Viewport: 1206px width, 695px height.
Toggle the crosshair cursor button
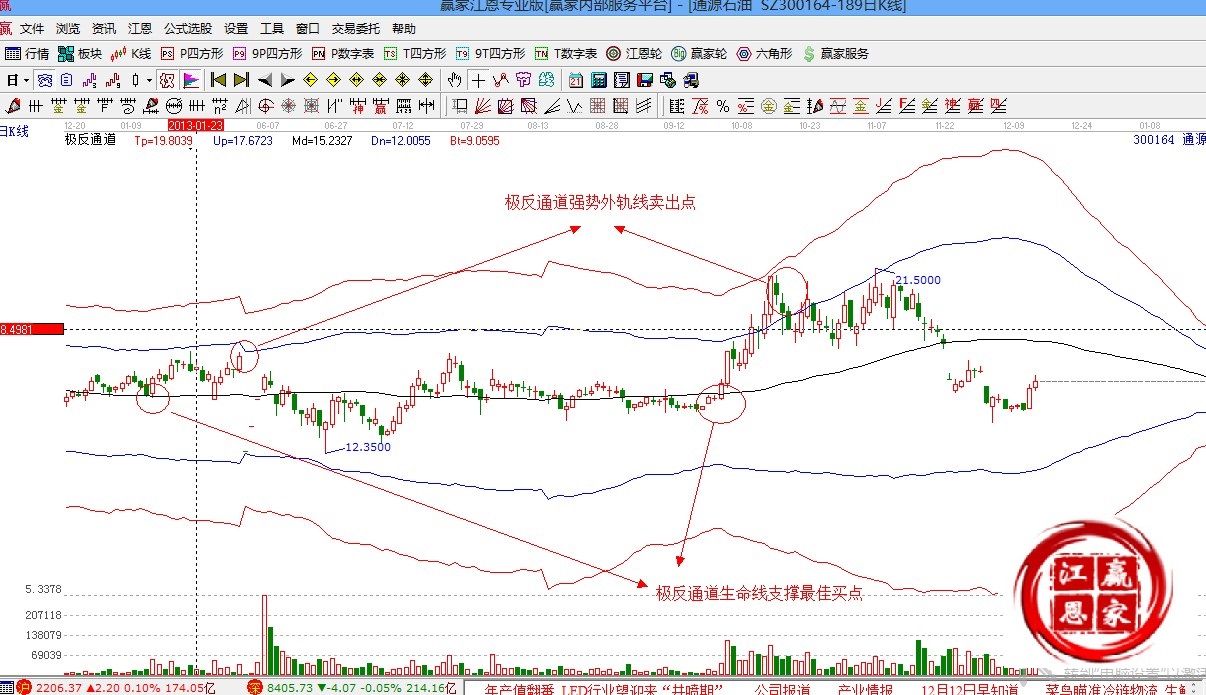[x=479, y=80]
